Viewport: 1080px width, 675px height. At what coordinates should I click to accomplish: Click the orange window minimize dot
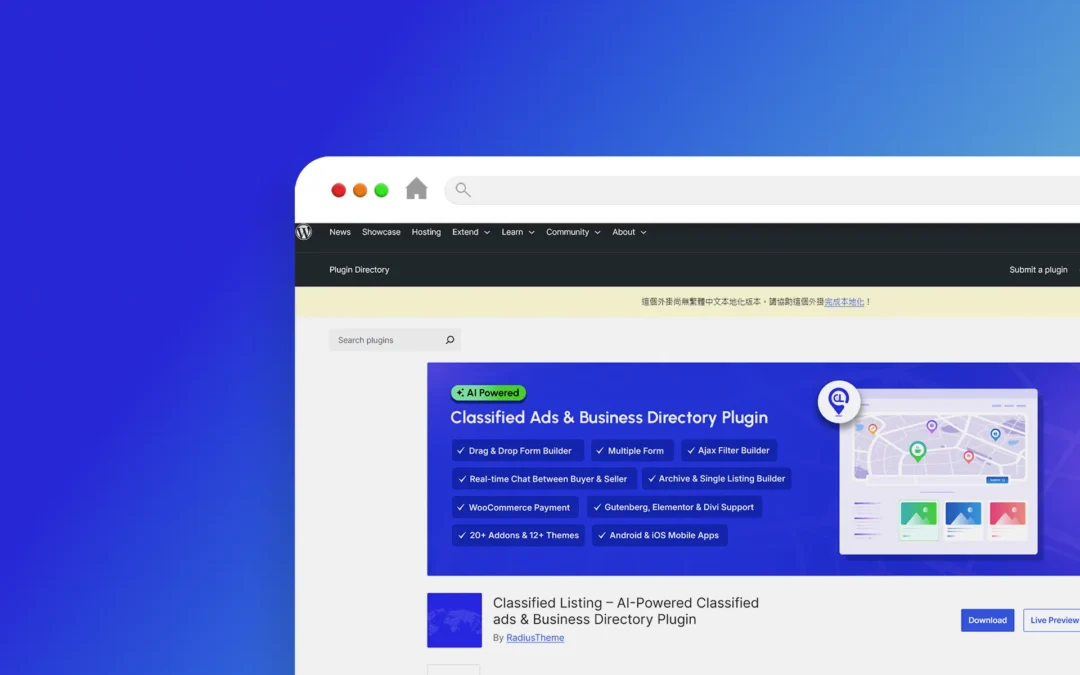[360, 190]
